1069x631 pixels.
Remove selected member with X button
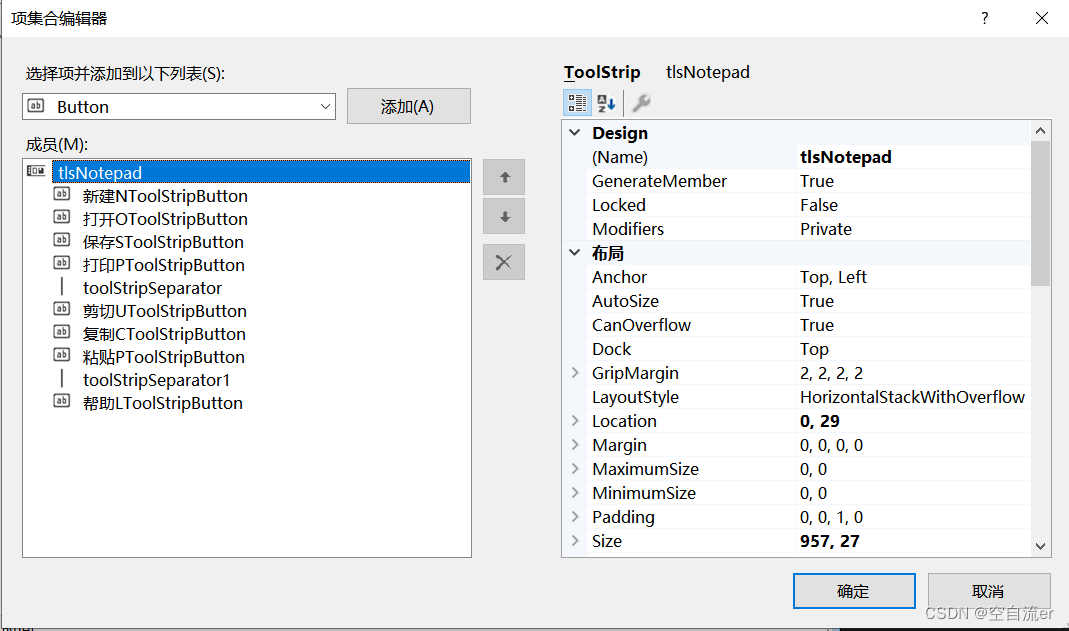pos(504,262)
